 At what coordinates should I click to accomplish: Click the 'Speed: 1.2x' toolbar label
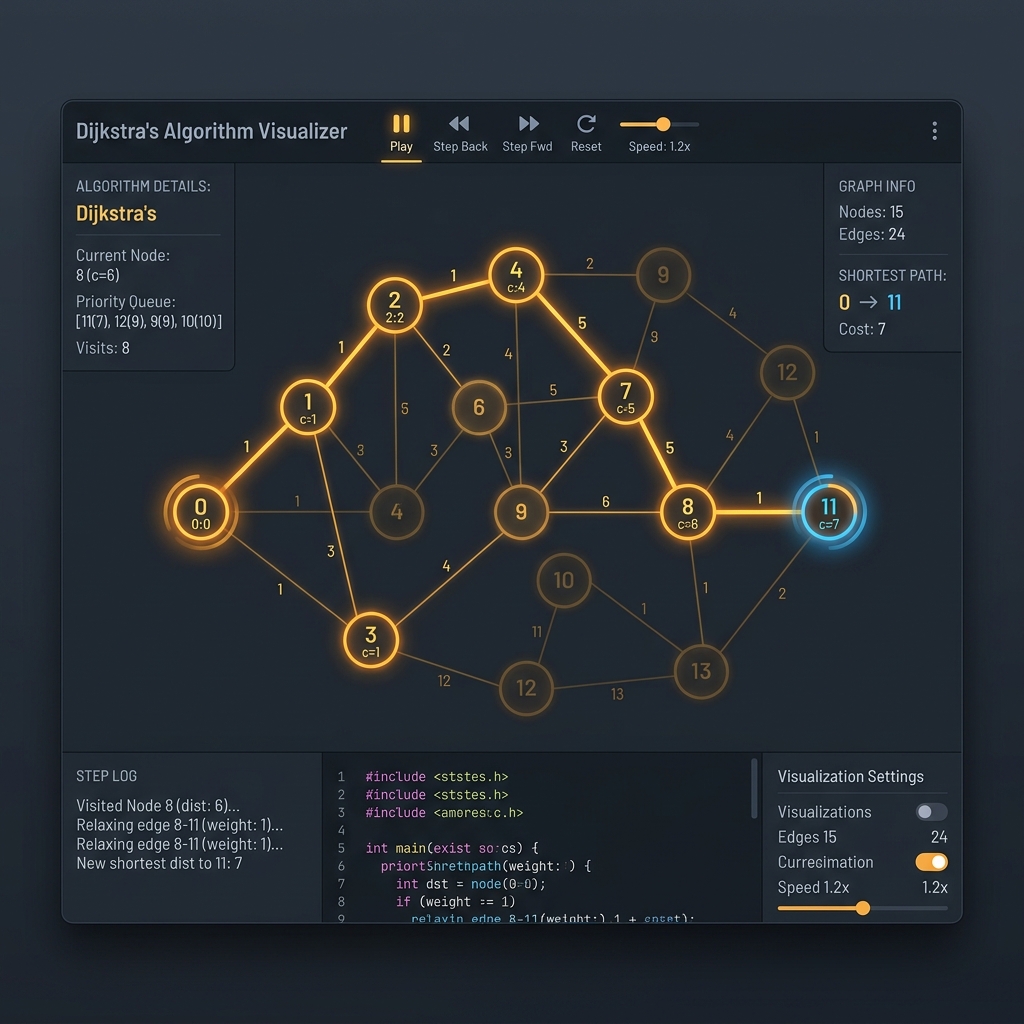[x=659, y=146]
